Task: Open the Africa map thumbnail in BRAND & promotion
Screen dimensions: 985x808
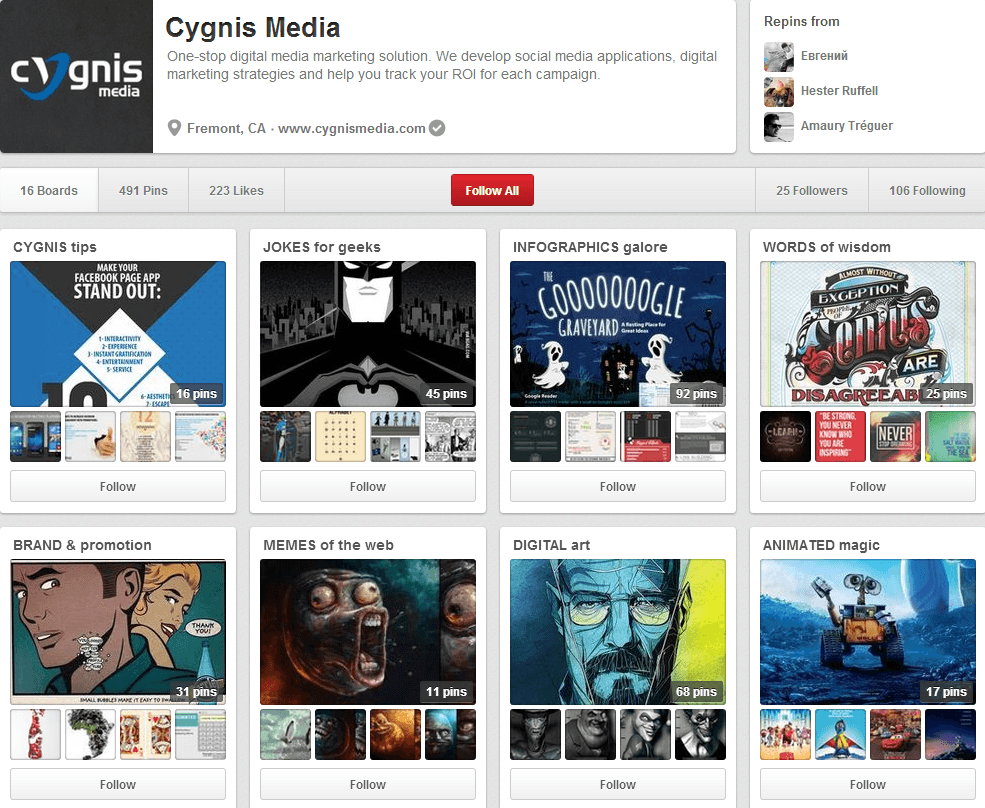Action: point(90,734)
